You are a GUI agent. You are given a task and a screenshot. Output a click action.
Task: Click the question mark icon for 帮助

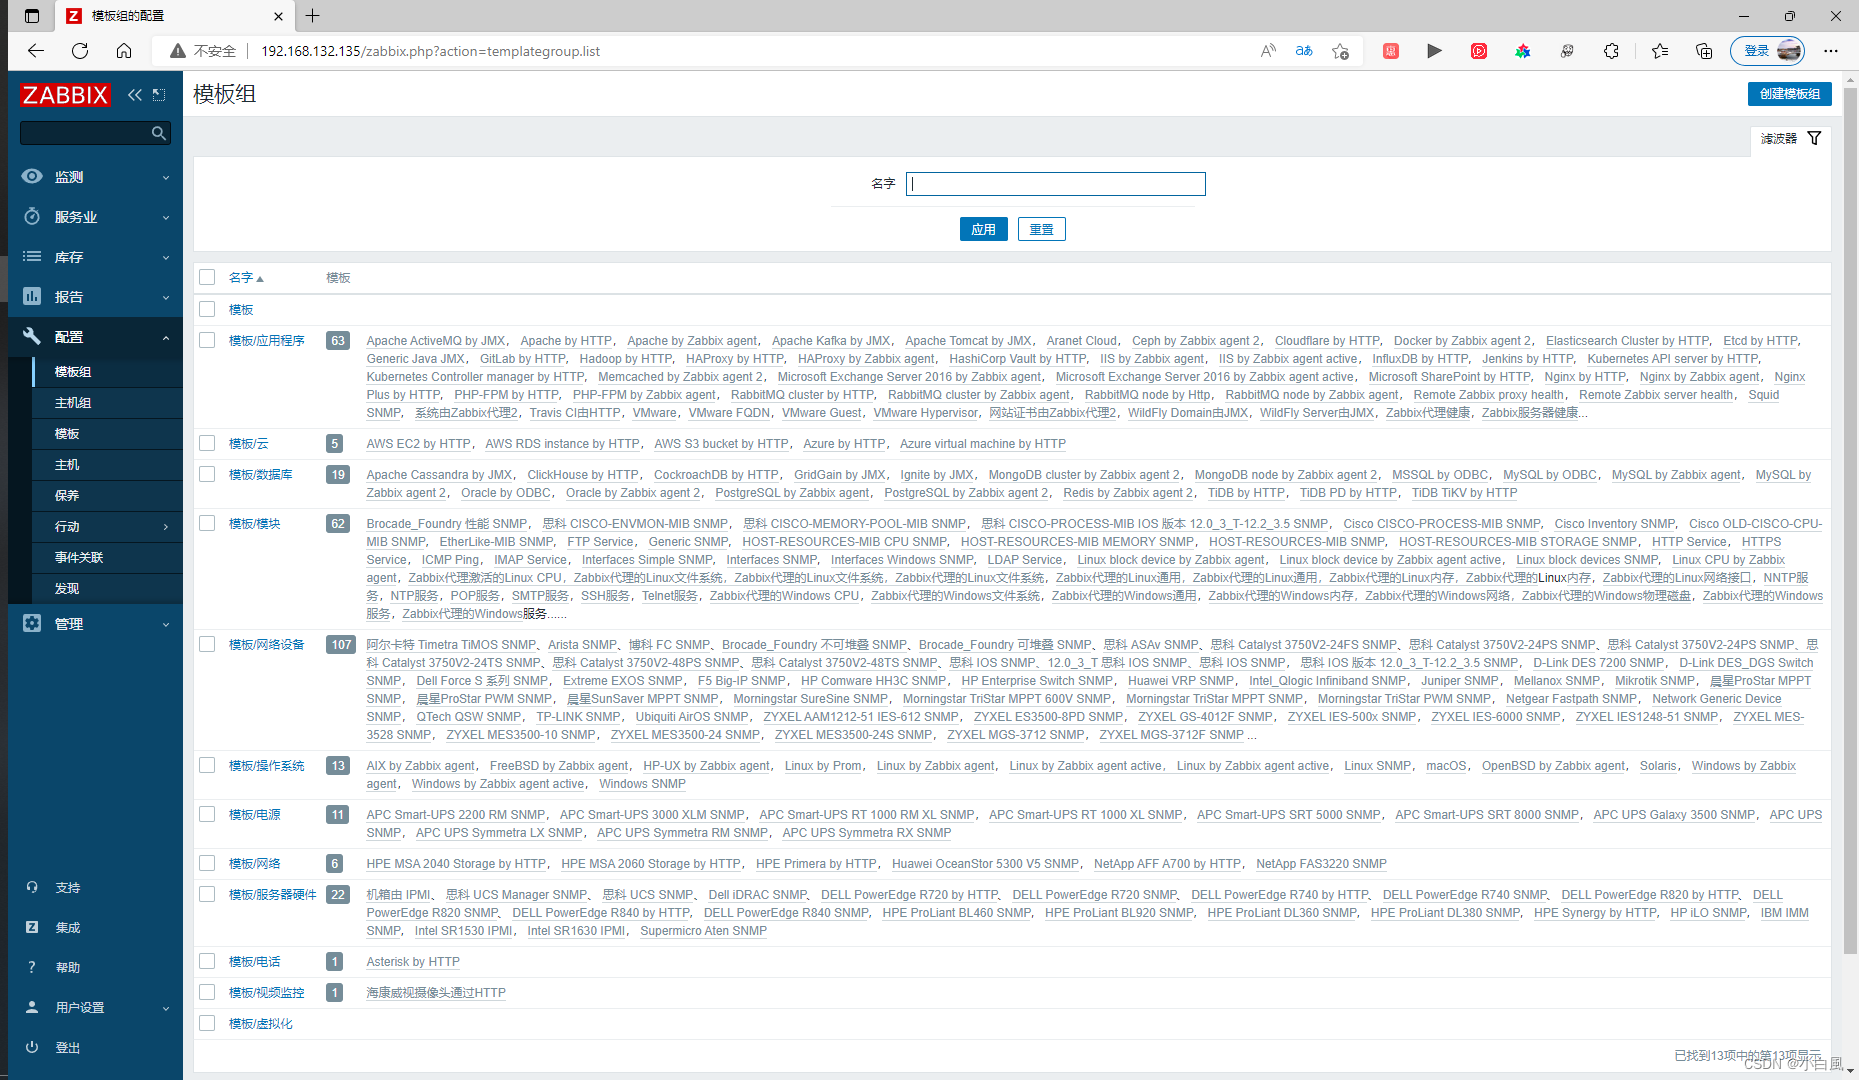(32, 967)
